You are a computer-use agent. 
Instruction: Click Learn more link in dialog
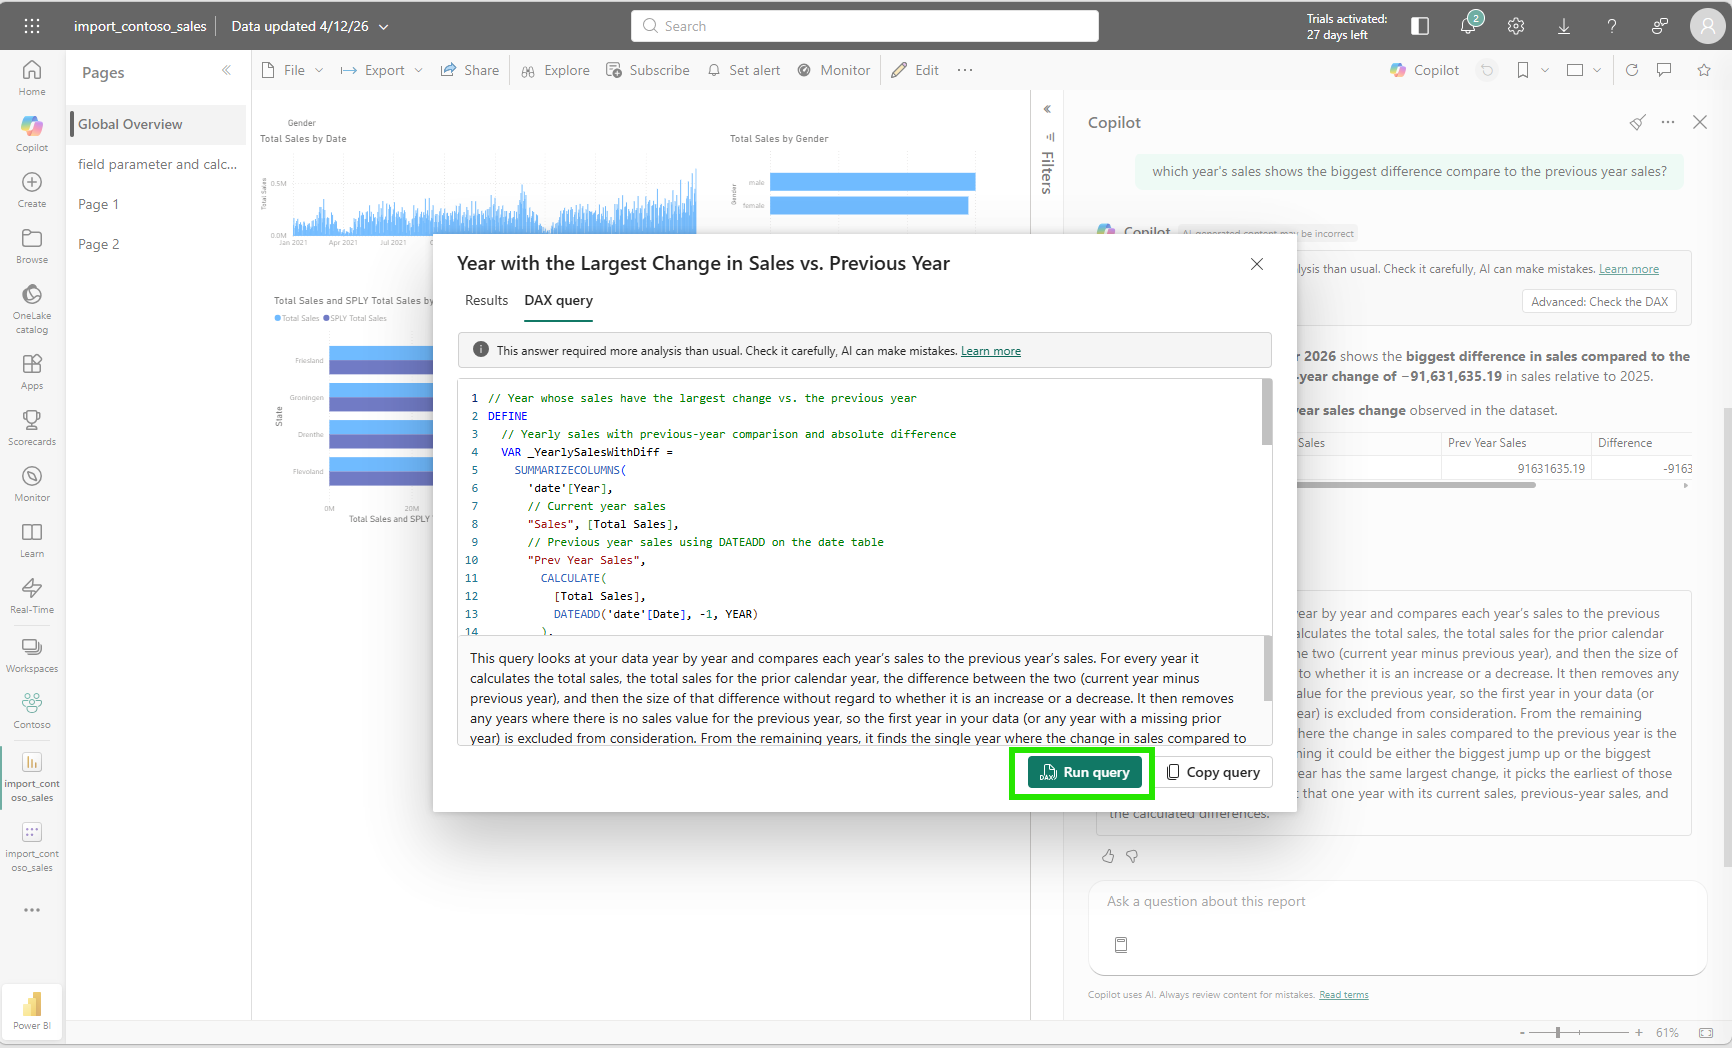(x=991, y=351)
